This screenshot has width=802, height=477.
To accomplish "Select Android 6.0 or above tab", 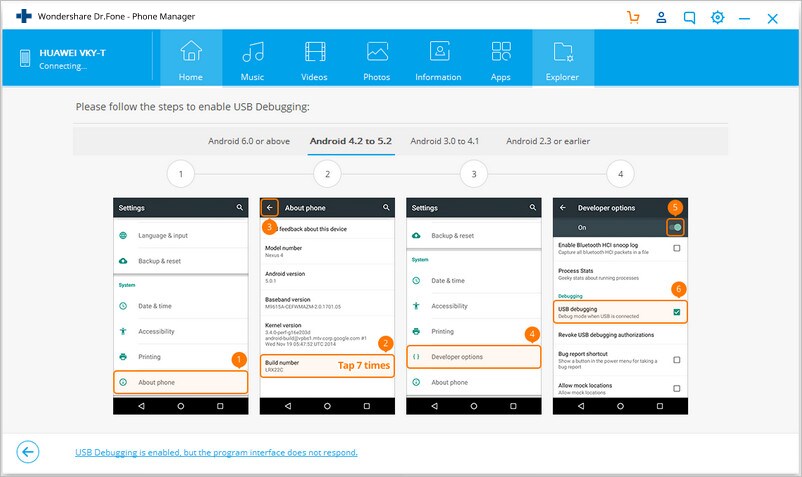I will click(x=249, y=141).
